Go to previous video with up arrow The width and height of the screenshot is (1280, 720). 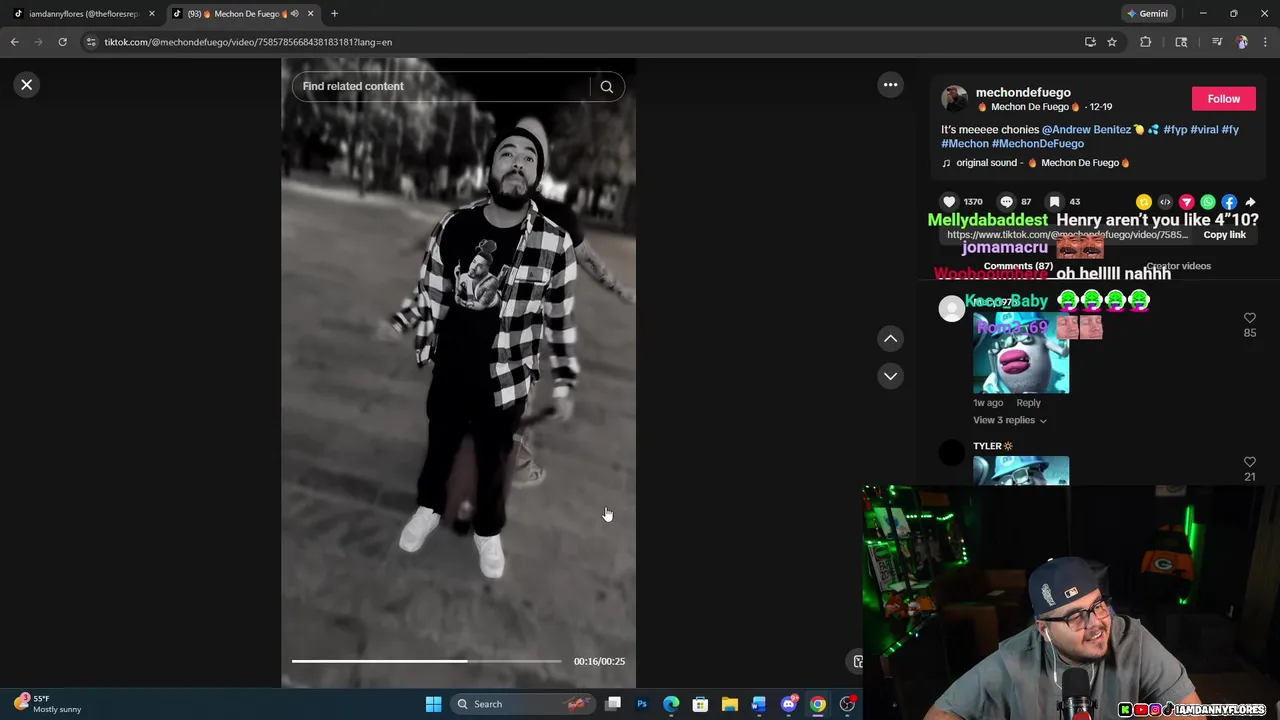tap(890, 339)
